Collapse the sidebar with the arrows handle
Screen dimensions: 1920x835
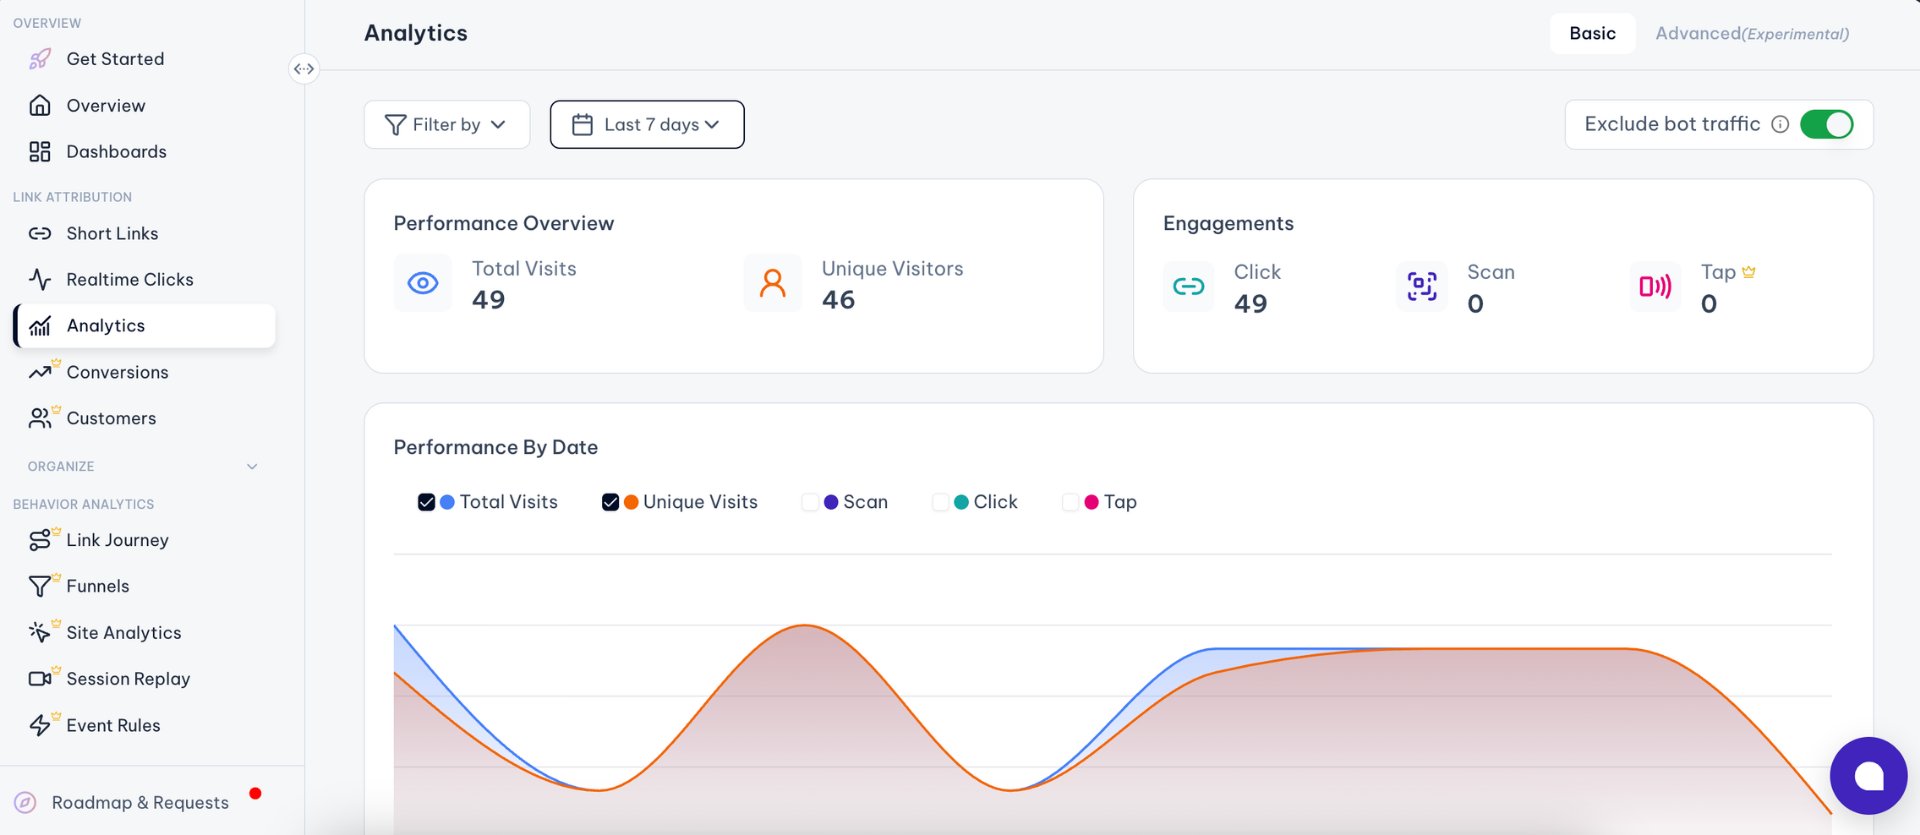(x=304, y=69)
